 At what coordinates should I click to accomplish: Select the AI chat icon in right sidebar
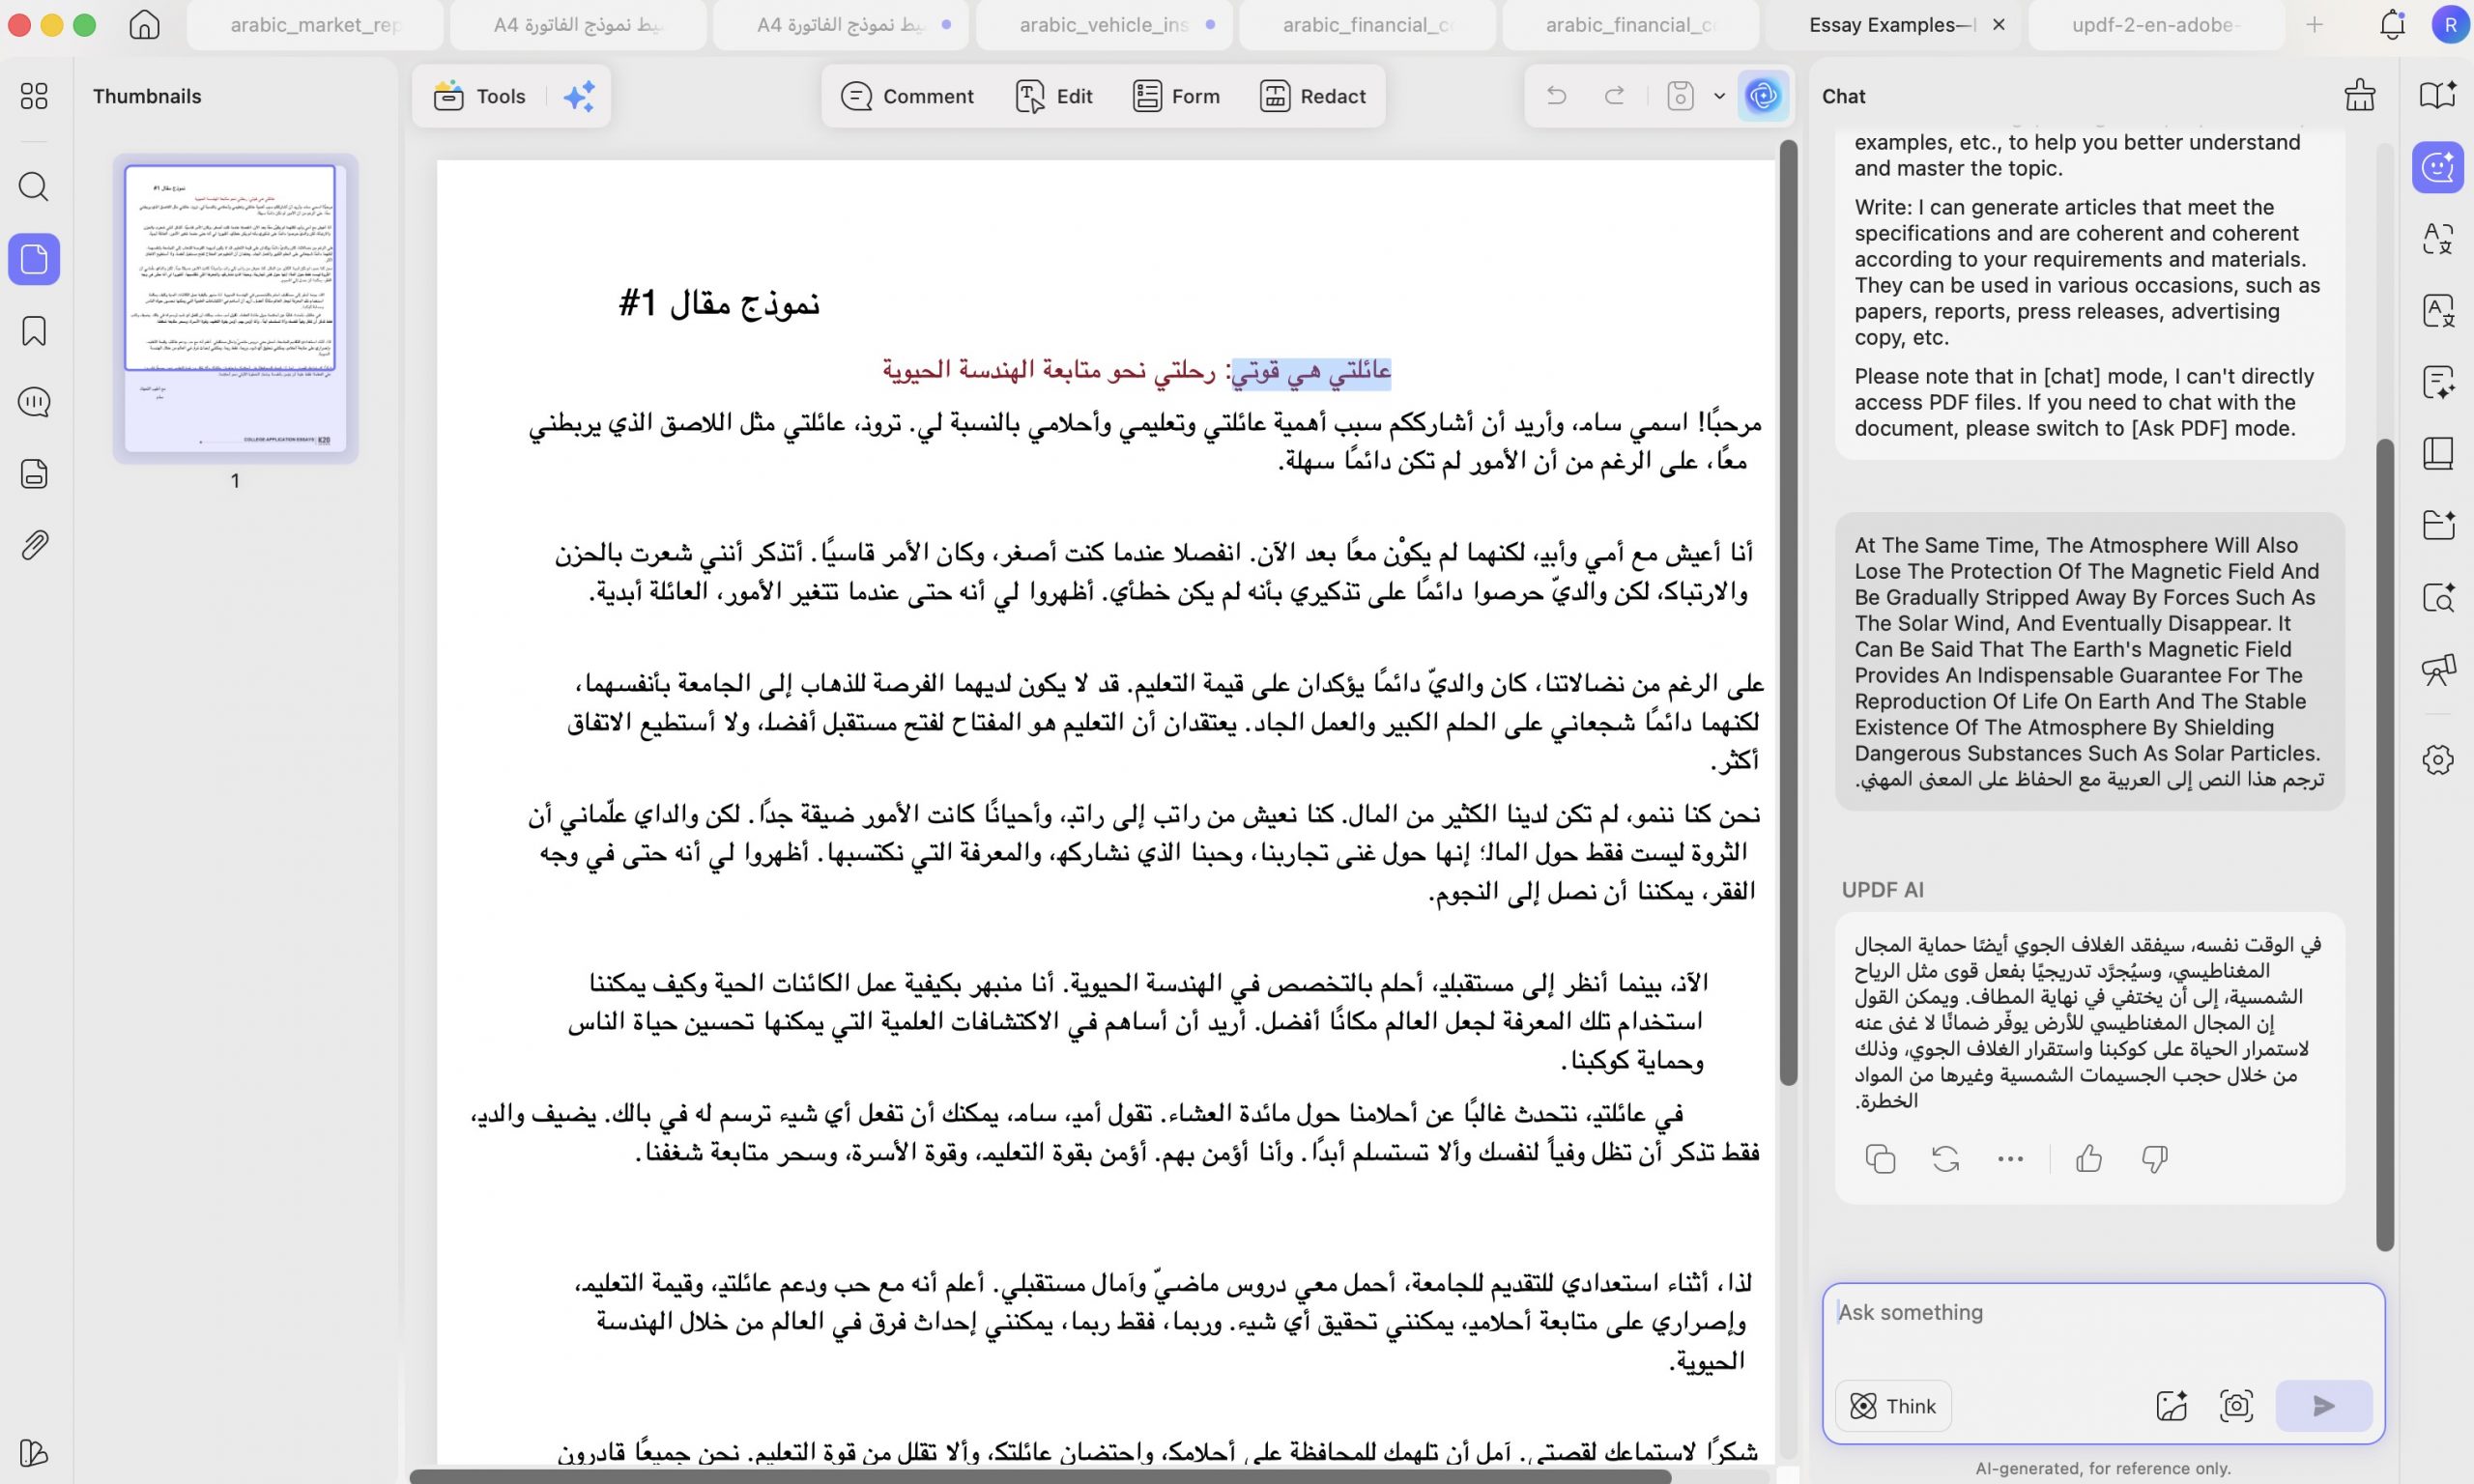(2438, 167)
